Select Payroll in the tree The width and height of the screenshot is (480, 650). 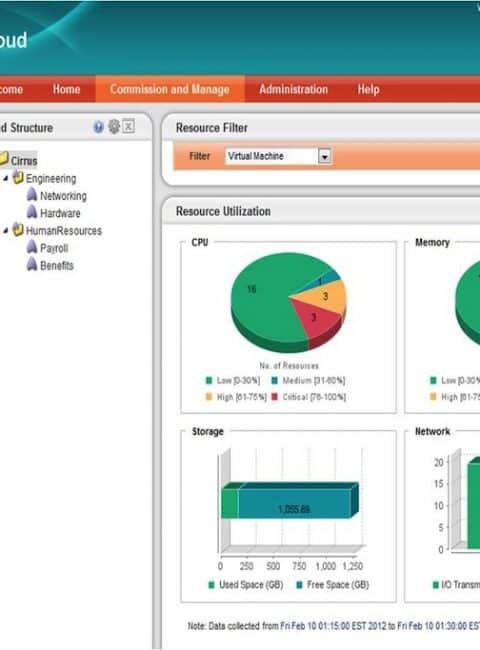tap(54, 248)
